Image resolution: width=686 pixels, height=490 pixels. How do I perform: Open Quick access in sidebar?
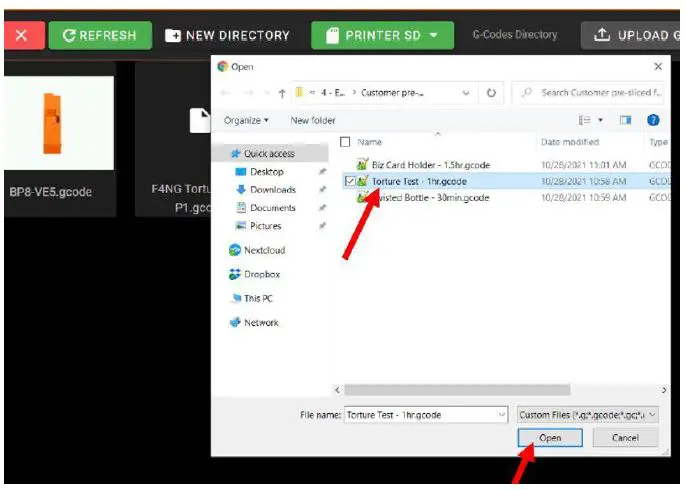coord(269,154)
